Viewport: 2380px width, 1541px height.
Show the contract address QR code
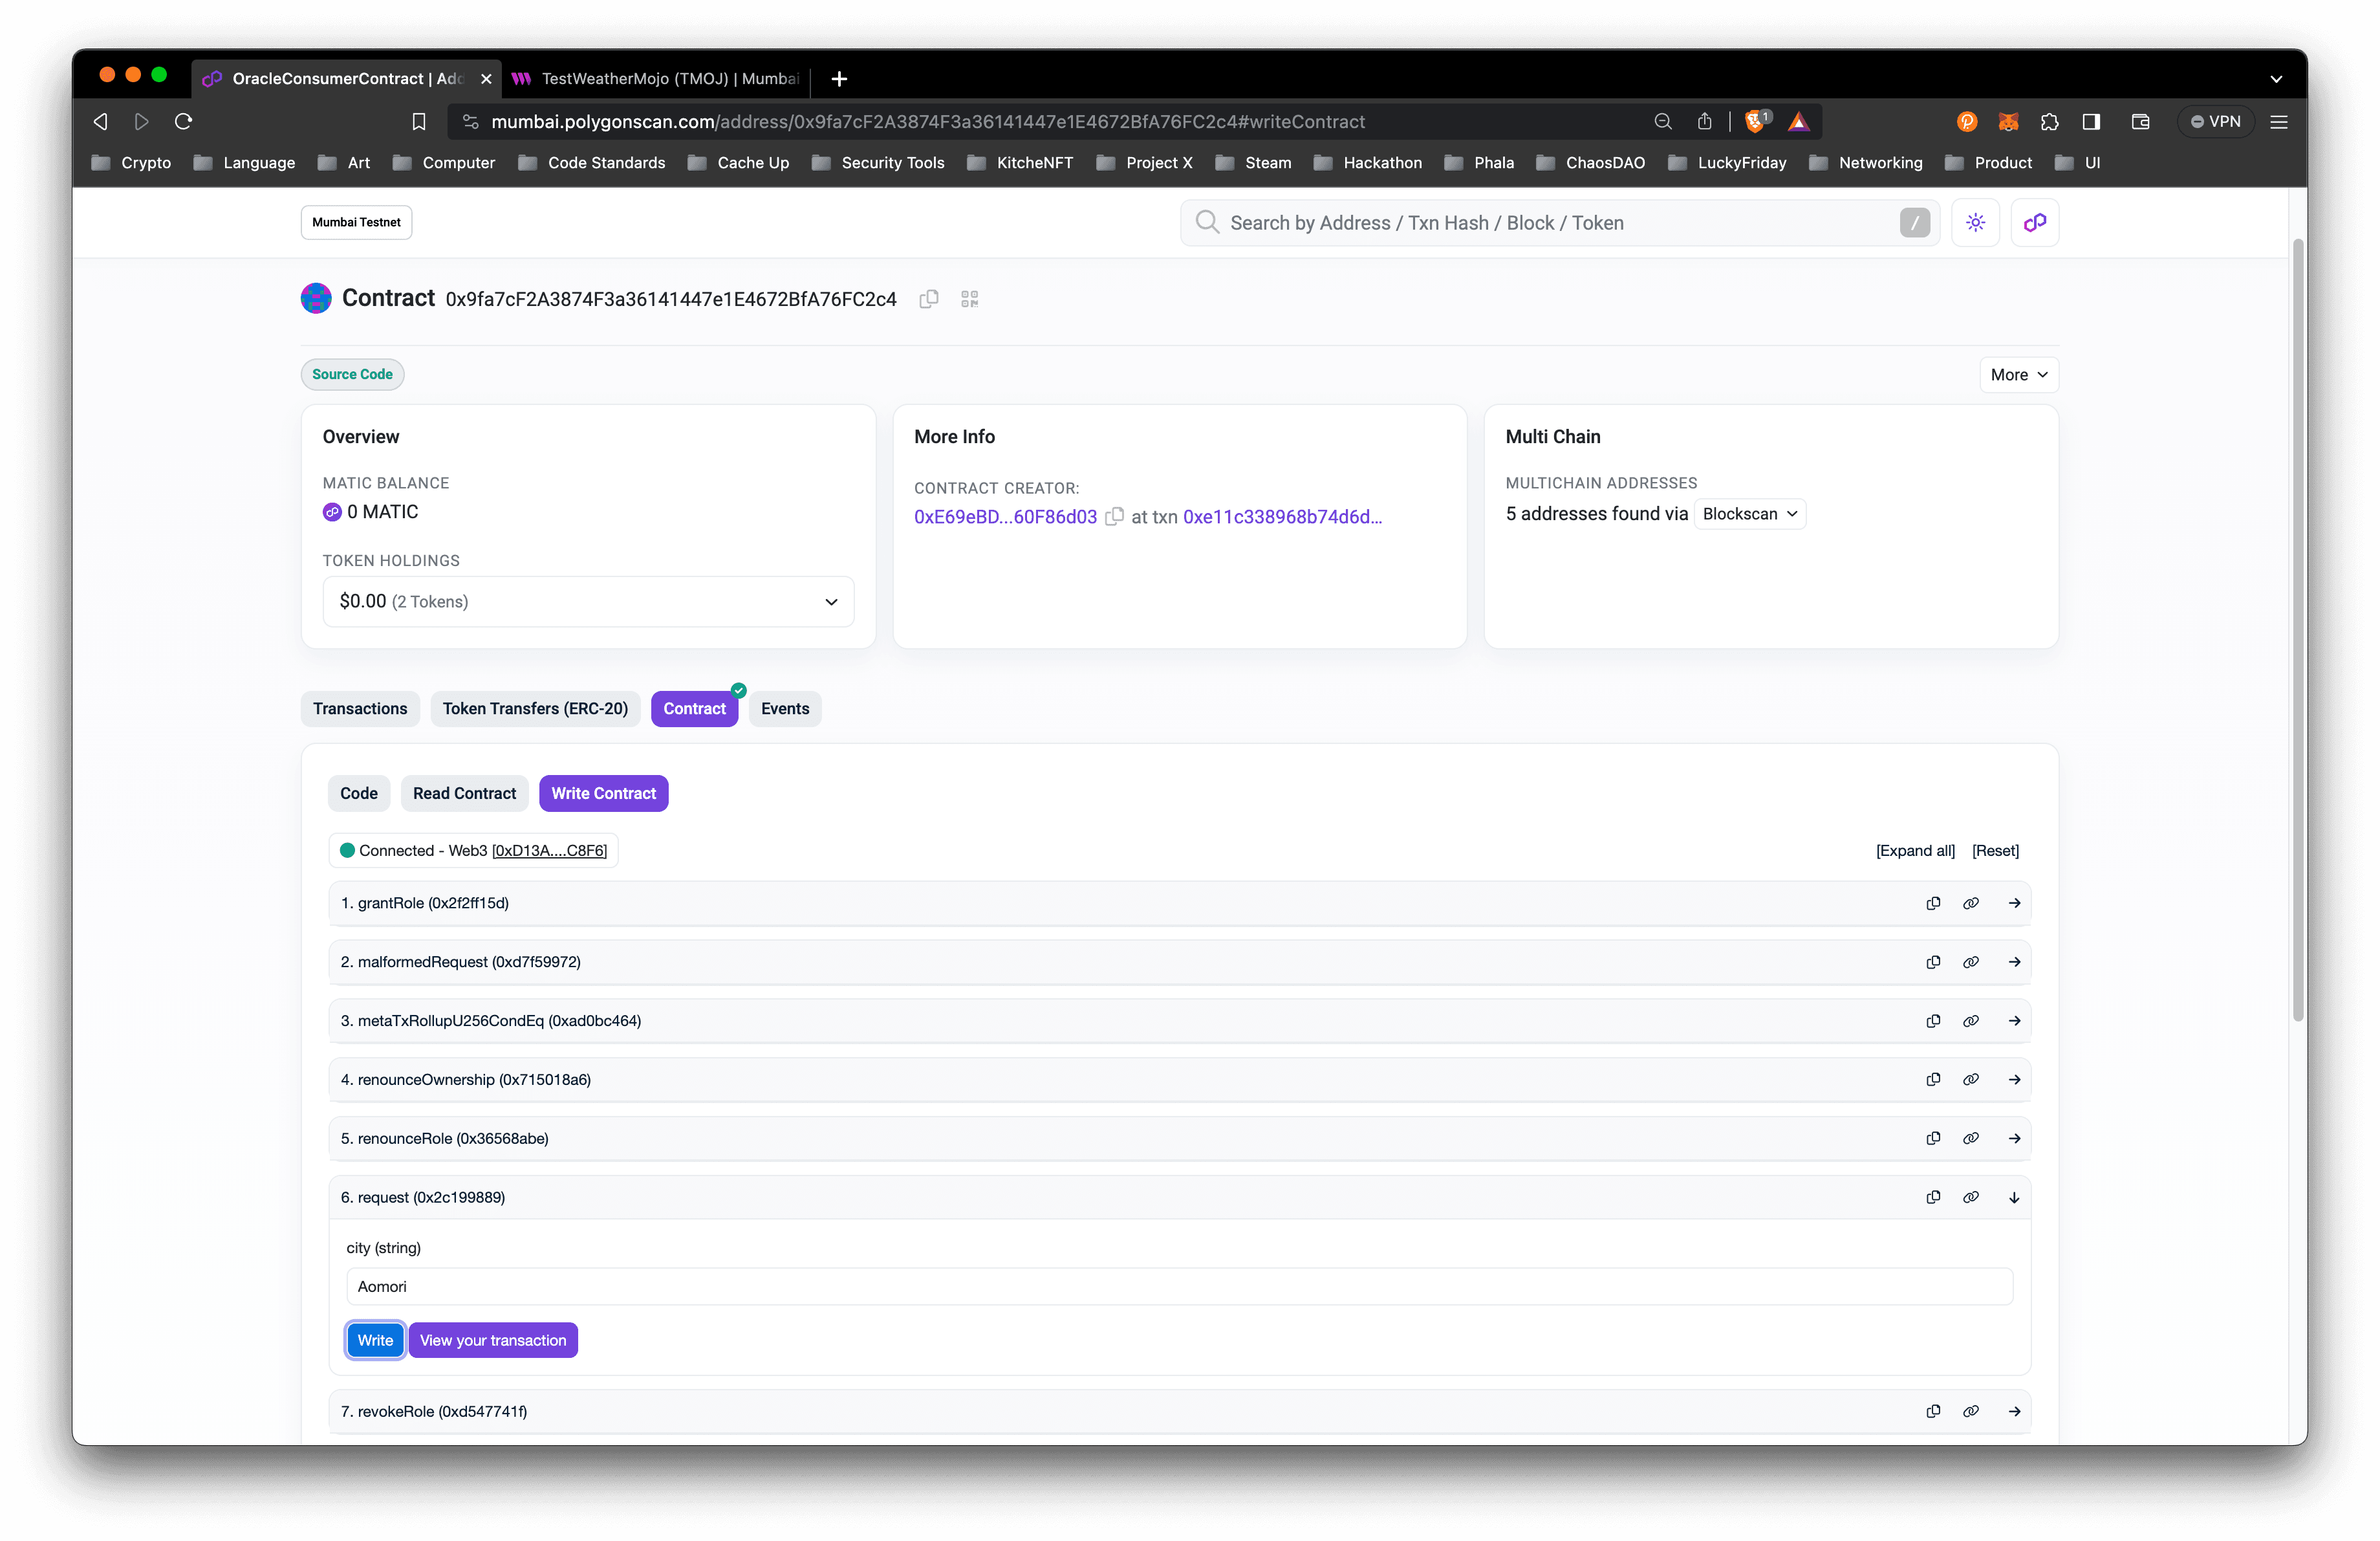tap(969, 299)
